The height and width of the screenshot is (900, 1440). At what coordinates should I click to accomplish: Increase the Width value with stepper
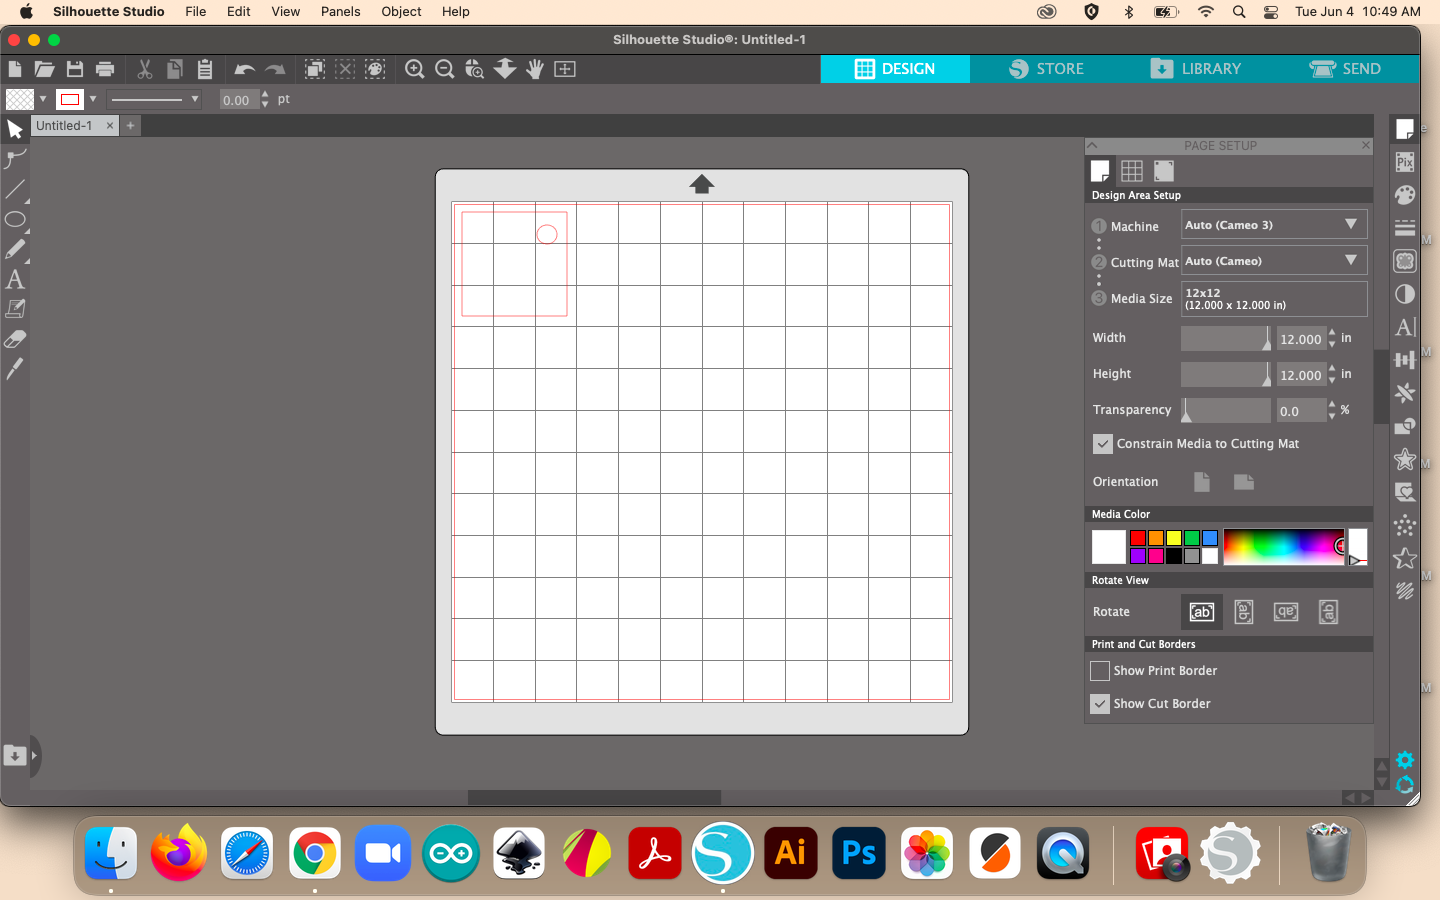pyautogui.click(x=1332, y=333)
